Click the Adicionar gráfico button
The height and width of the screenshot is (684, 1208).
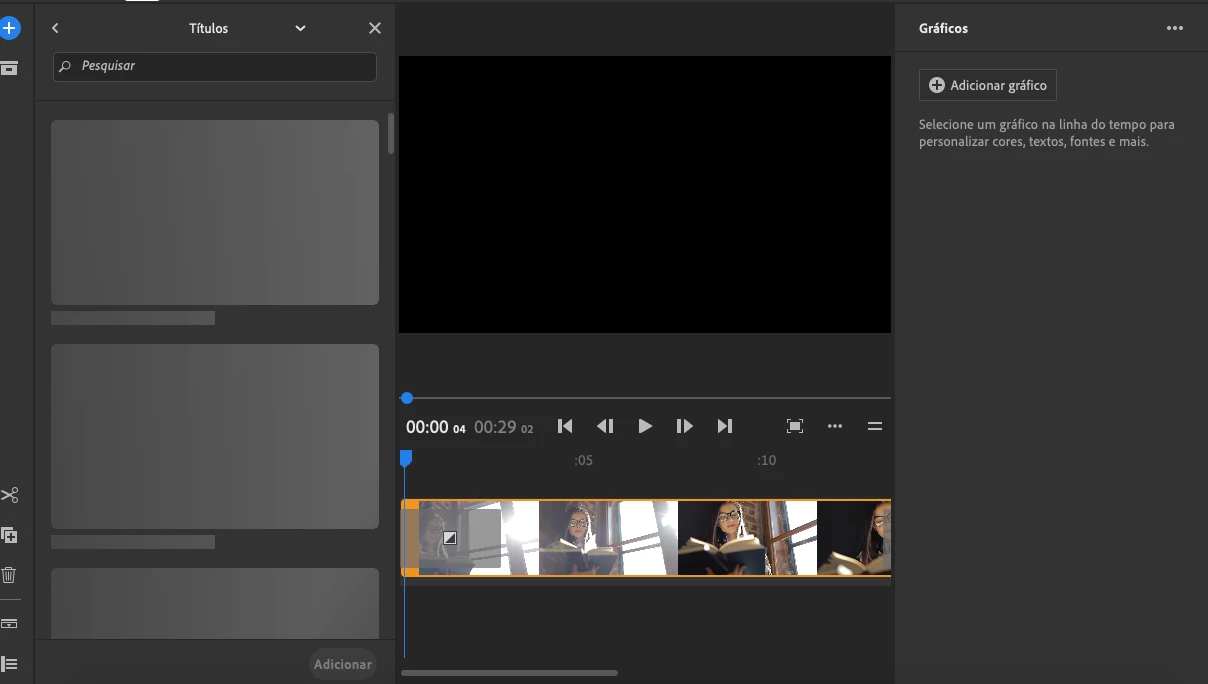988,85
